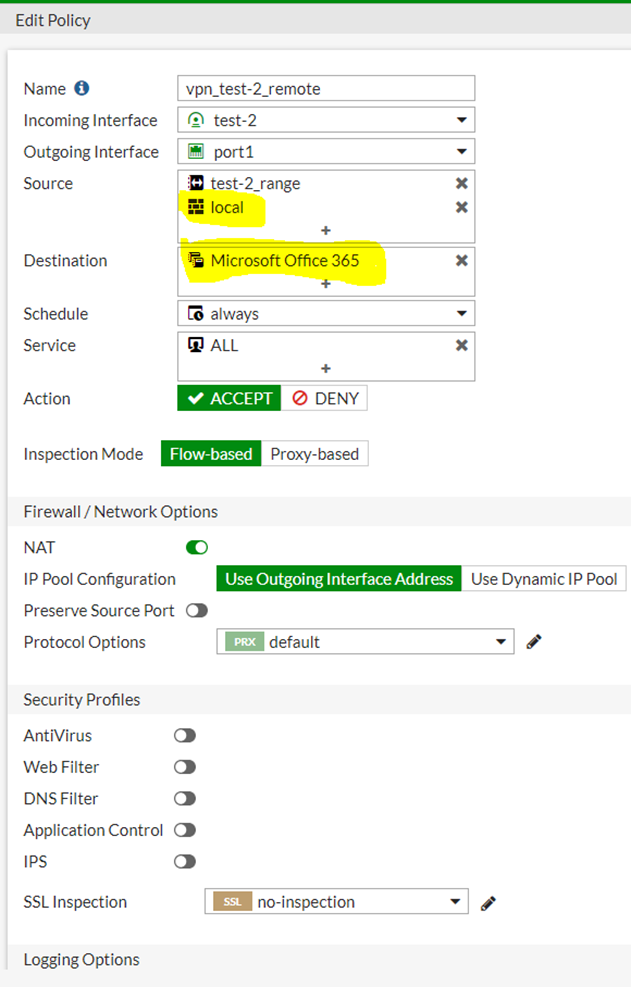Enable Preserve Source Port toggle
The height and width of the screenshot is (987, 631).
197,611
